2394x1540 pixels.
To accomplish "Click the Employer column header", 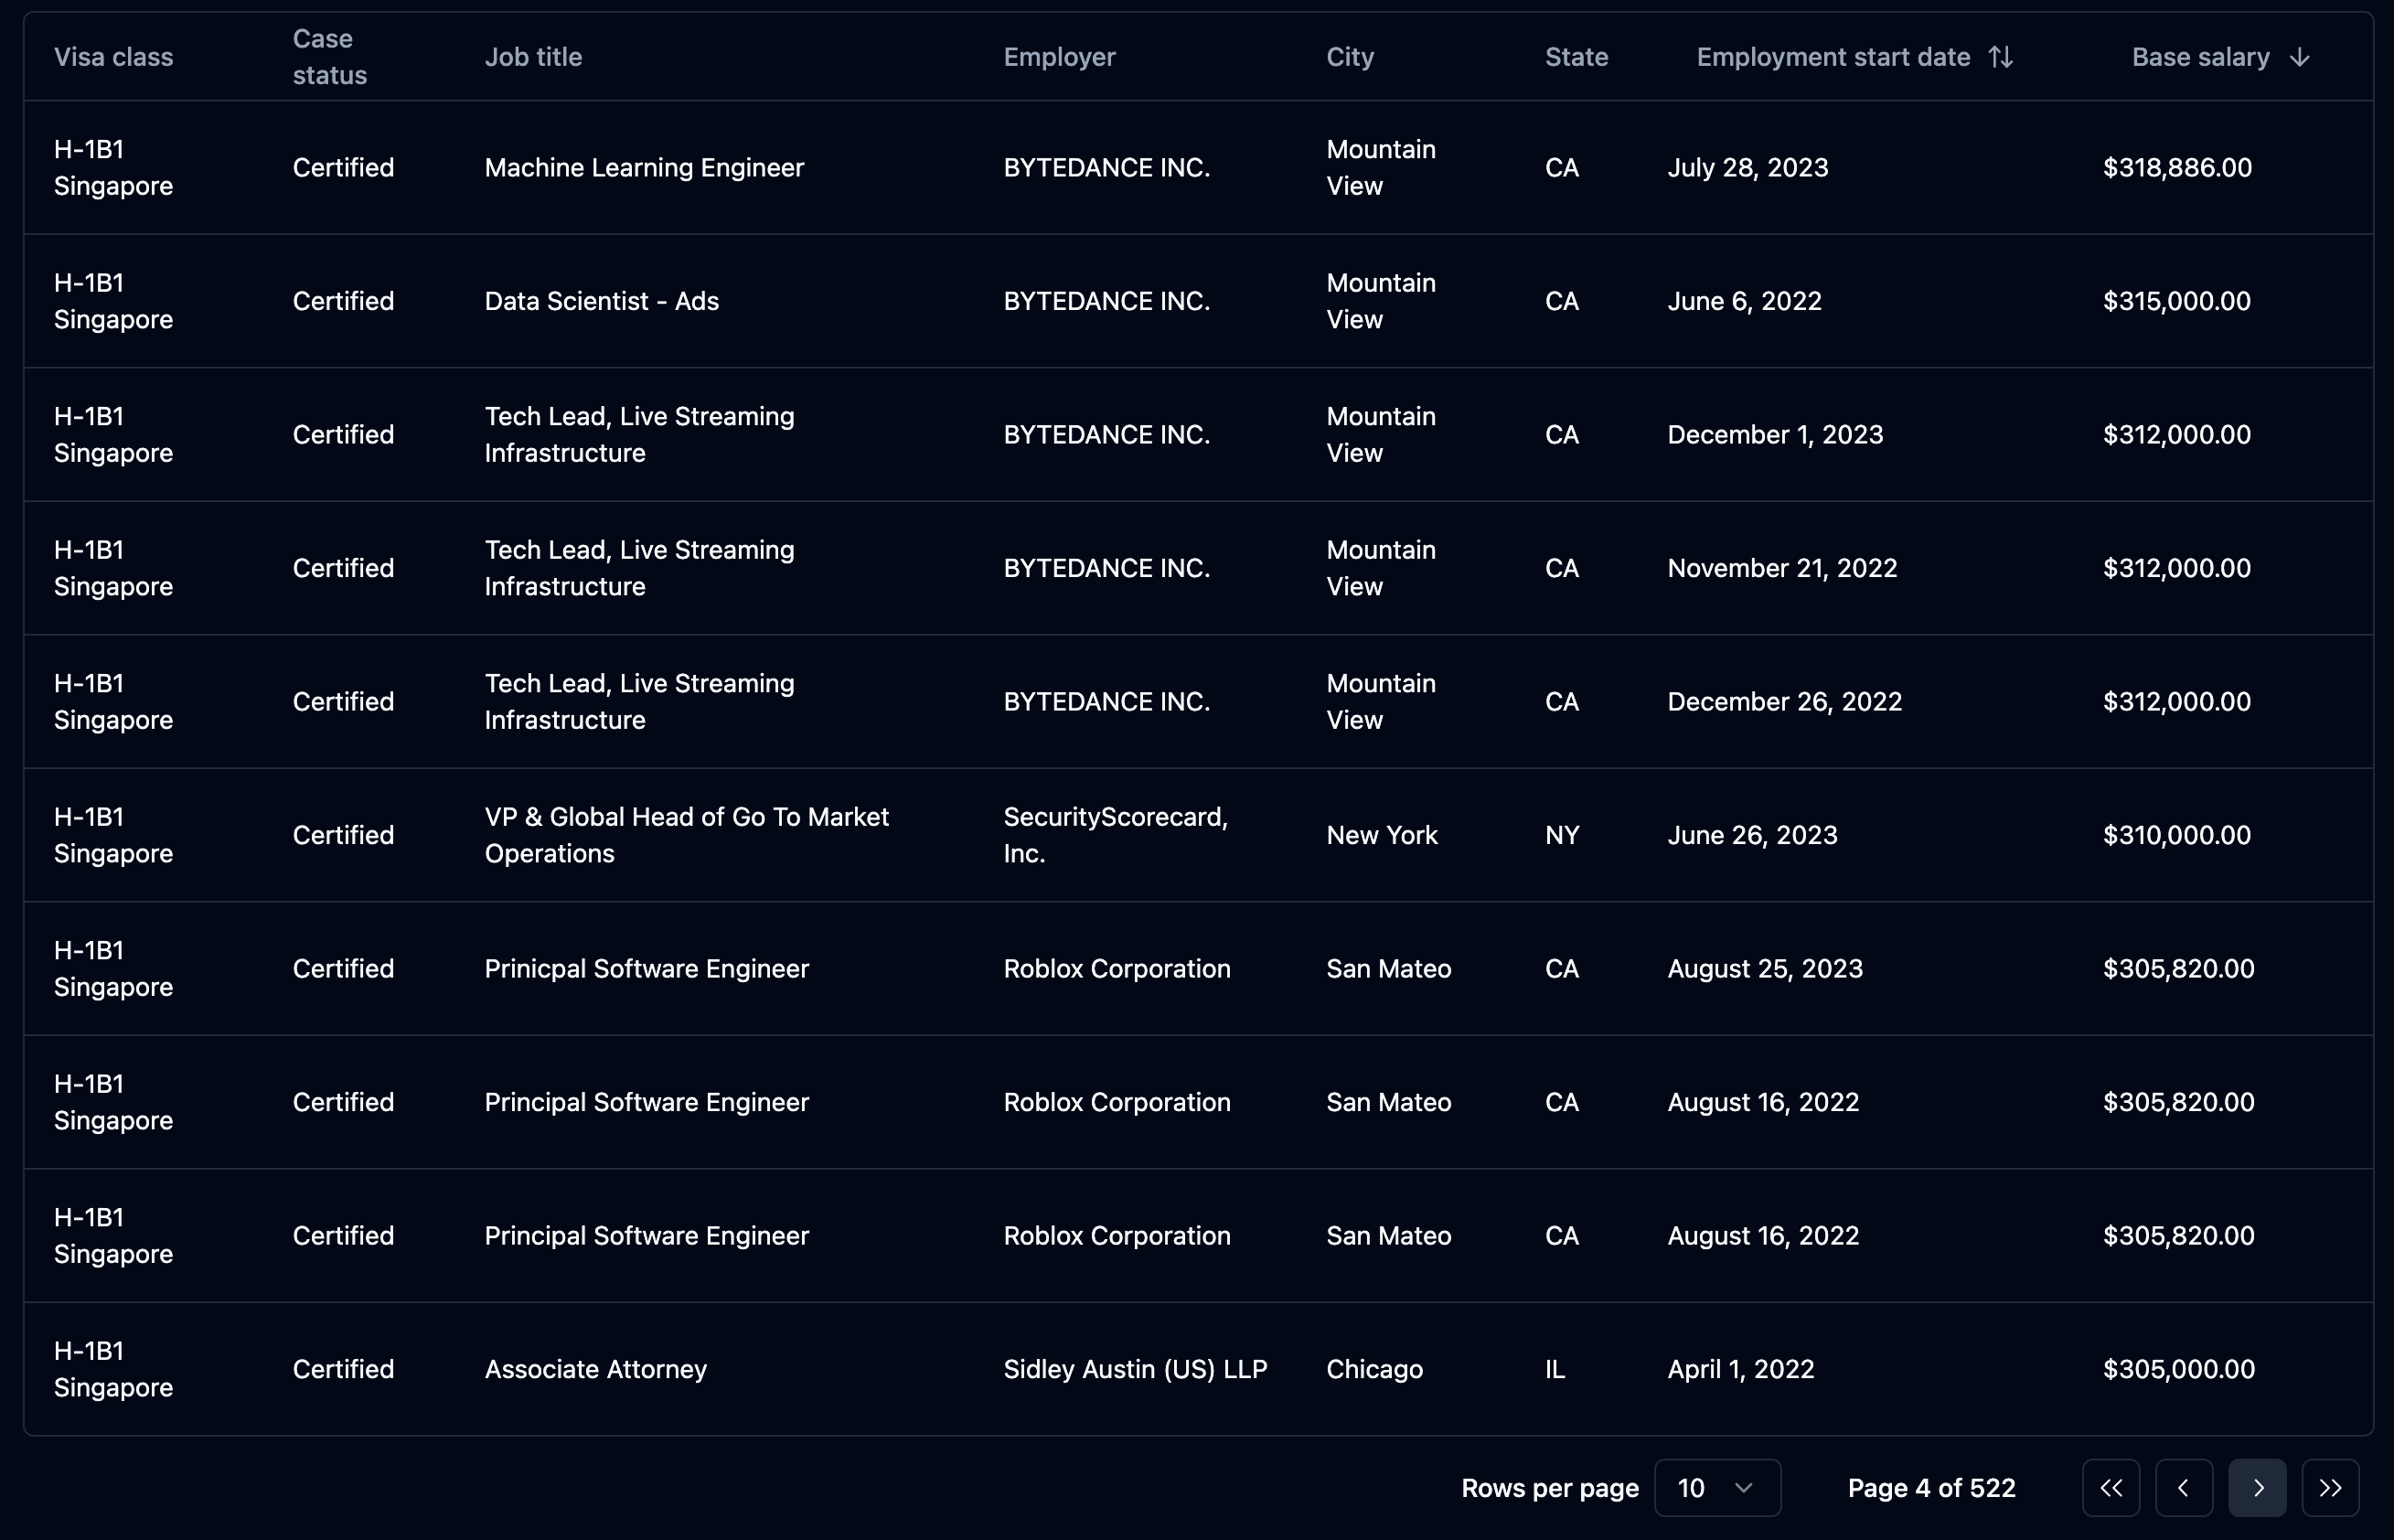I will point(1059,57).
